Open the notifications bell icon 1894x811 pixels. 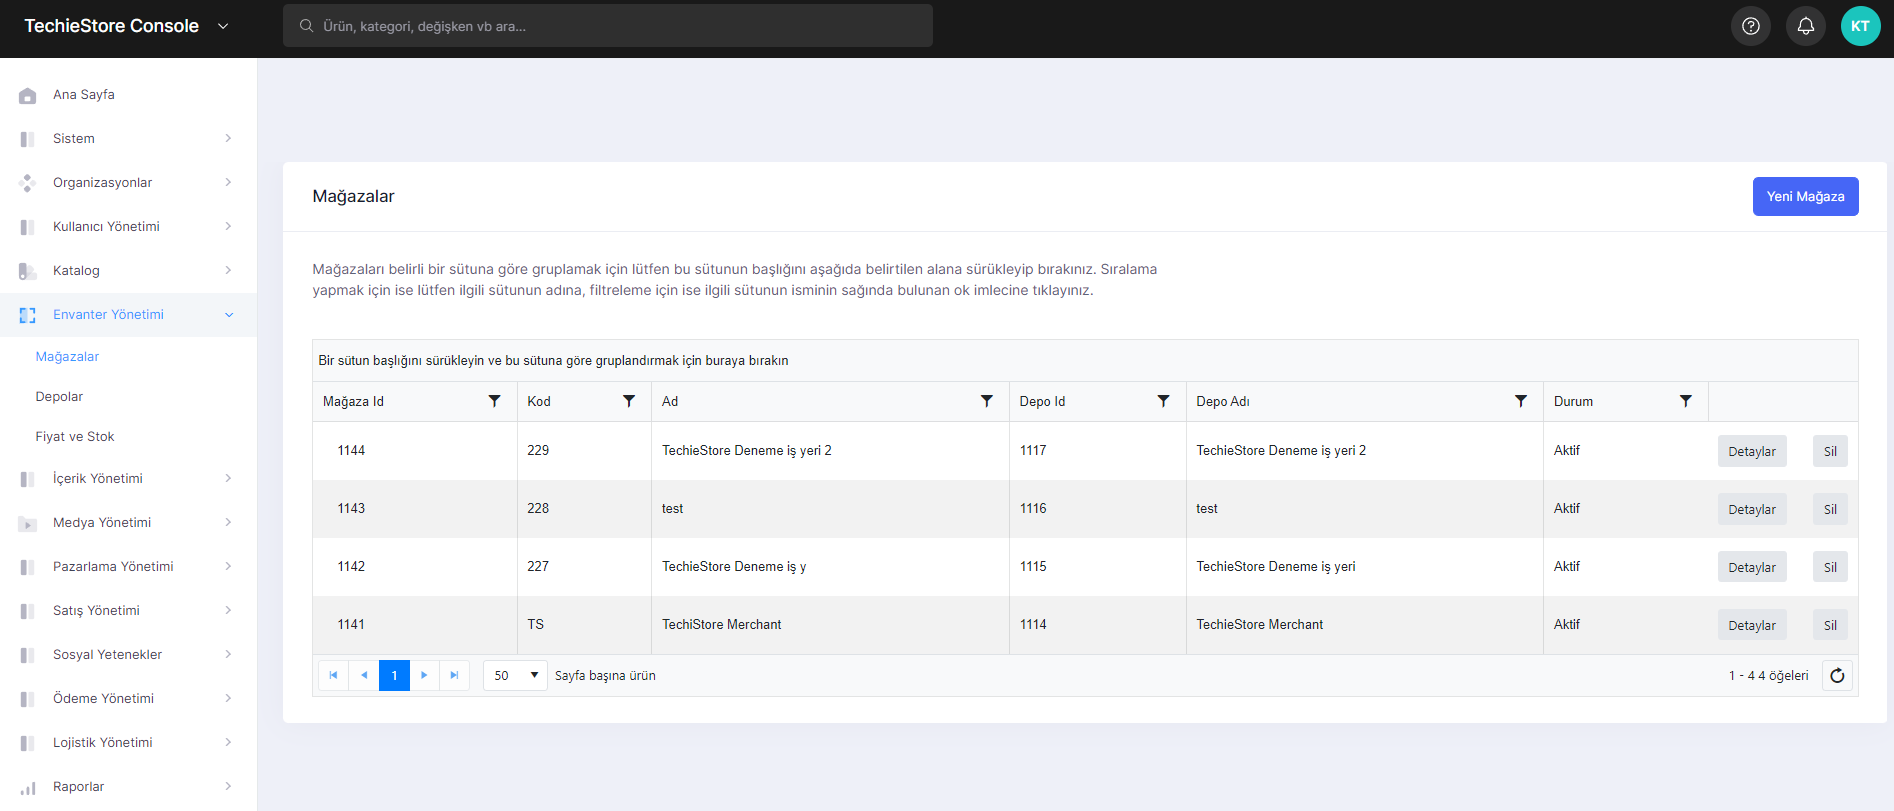(x=1806, y=26)
